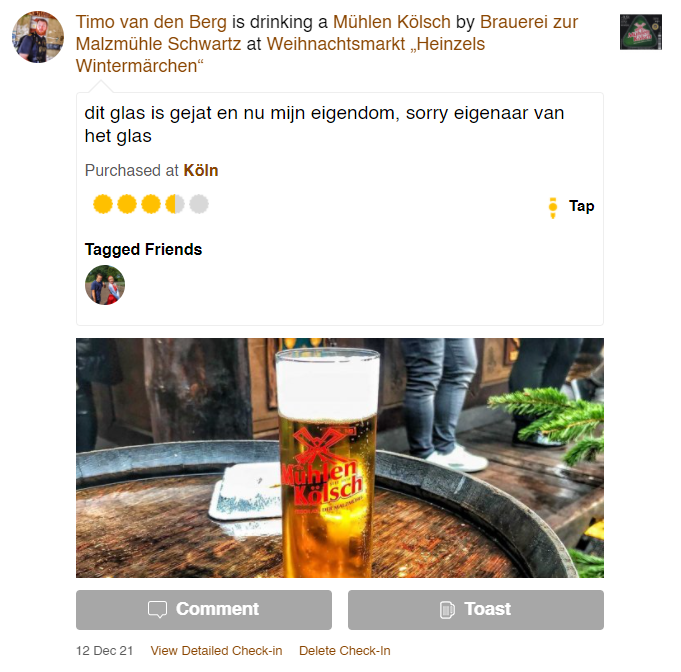The width and height of the screenshot is (681, 672).
Task: Open the Köln purchase location link
Action: [201, 170]
